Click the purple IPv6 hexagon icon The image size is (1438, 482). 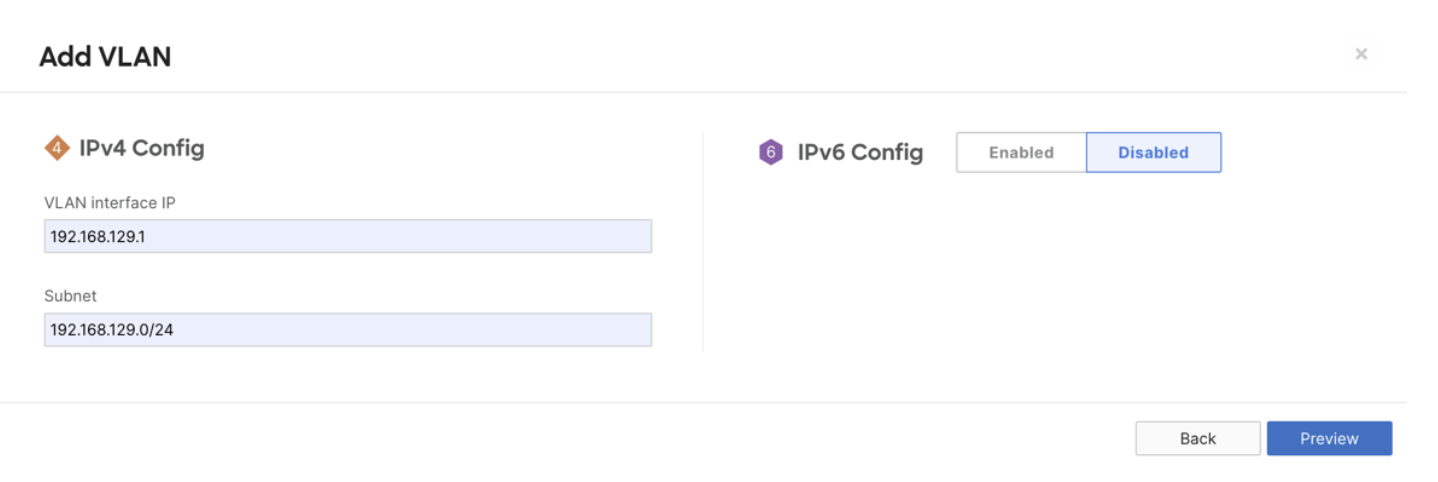tap(771, 153)
